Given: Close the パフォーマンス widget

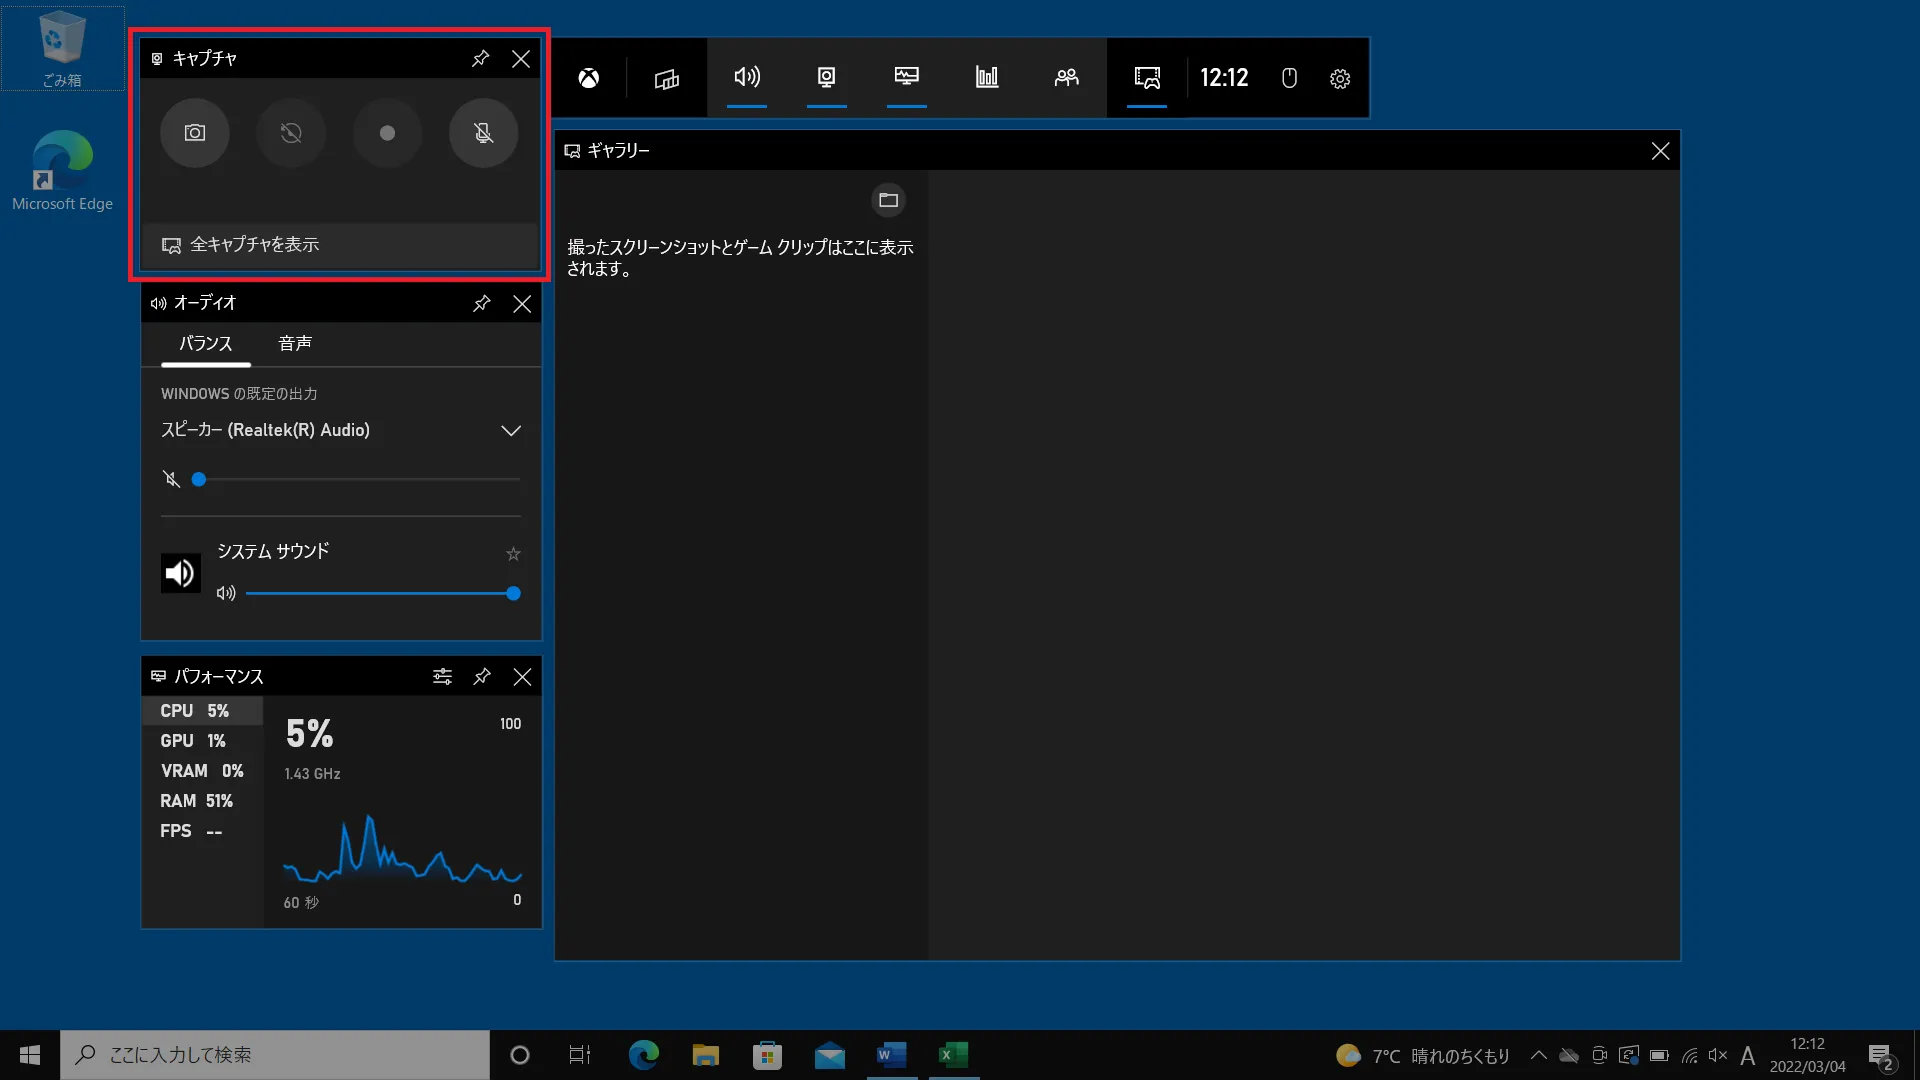Looking at the screenshot, I should pos(522,677).
